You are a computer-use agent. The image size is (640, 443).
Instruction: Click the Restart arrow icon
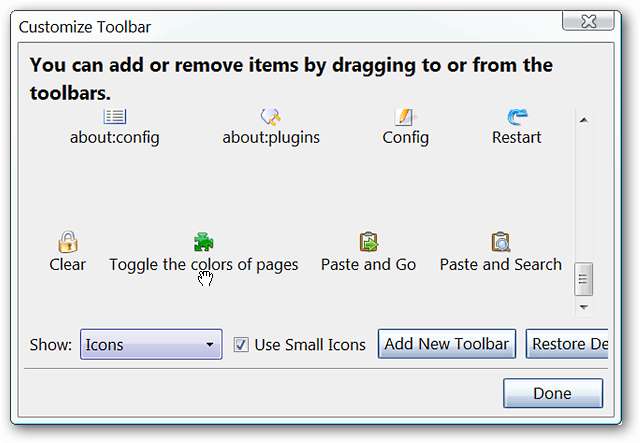(x=516, y=117)
